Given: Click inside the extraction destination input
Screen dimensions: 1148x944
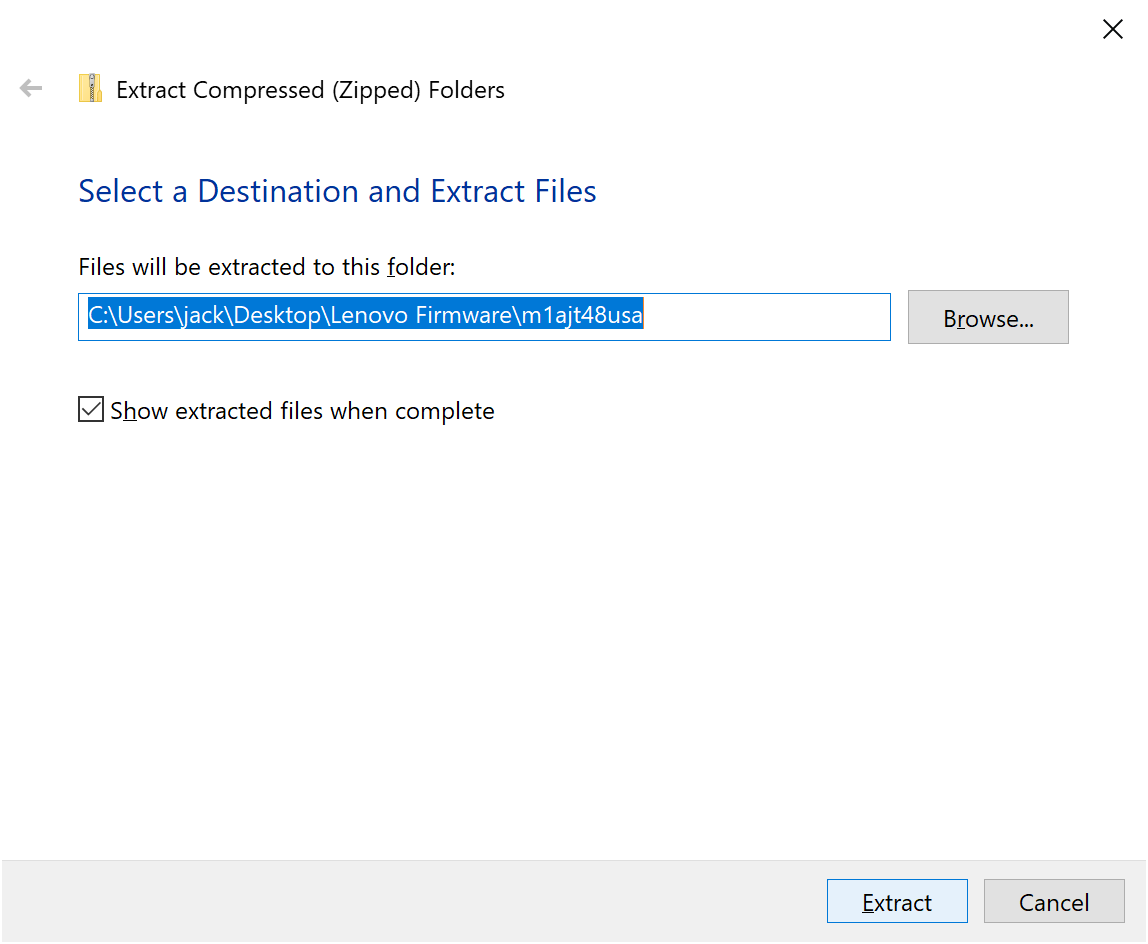Looking at the screenshot, I should (484, 316).
